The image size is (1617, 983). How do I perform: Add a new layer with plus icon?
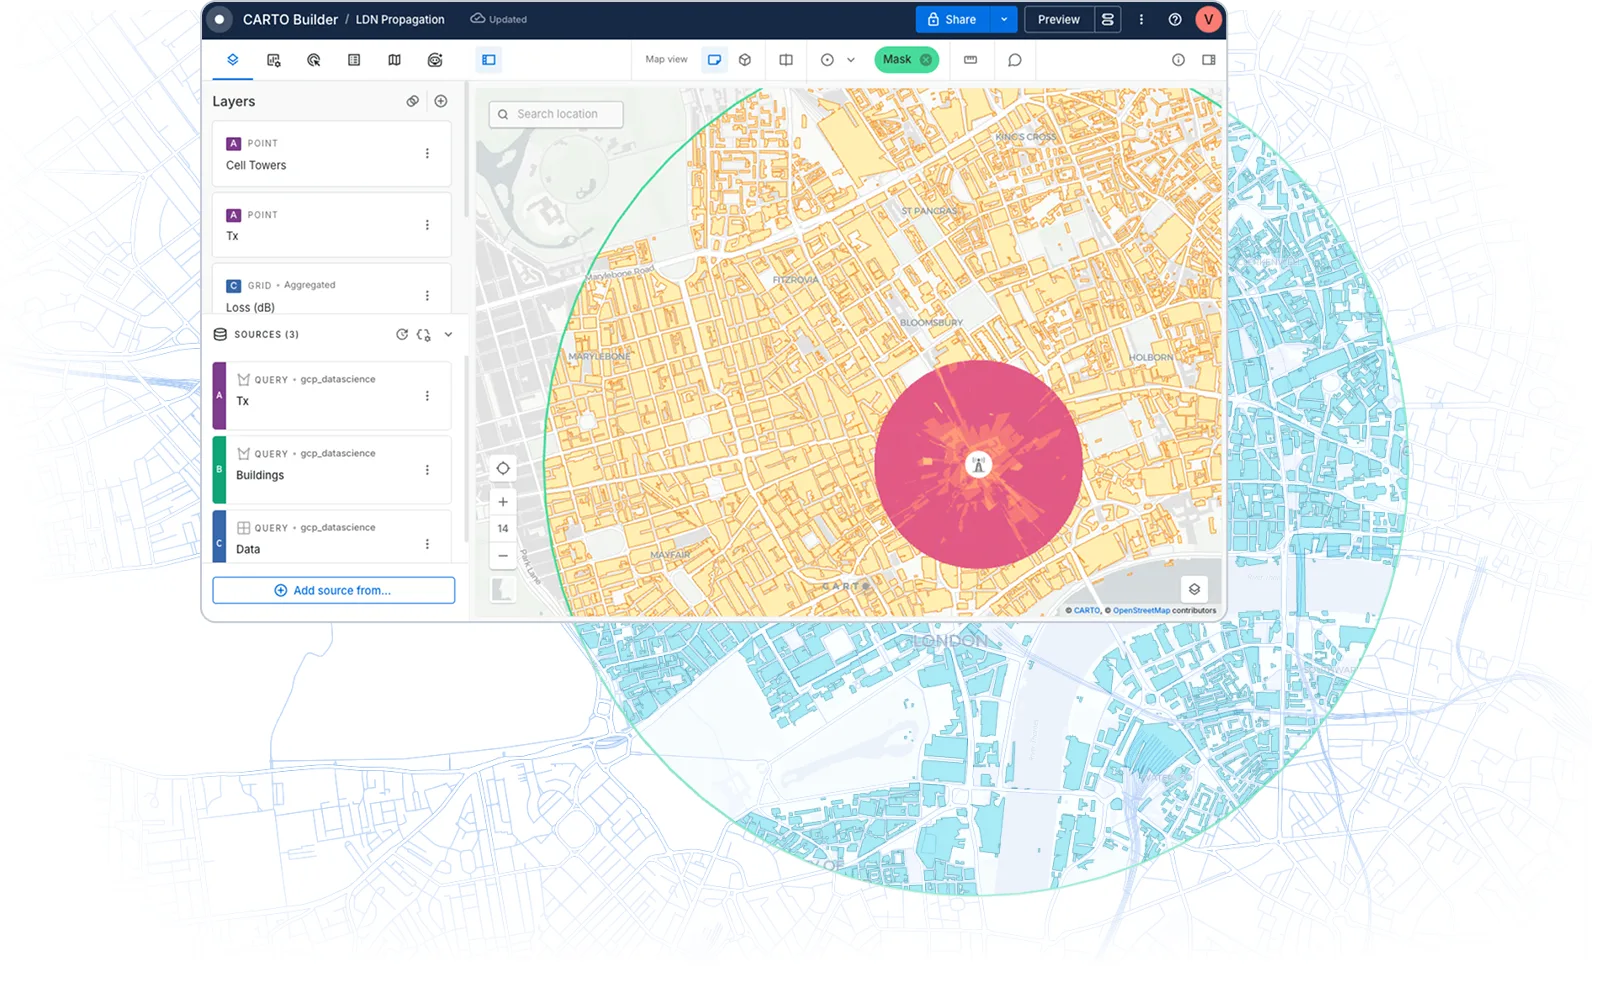tap(441, 101)
